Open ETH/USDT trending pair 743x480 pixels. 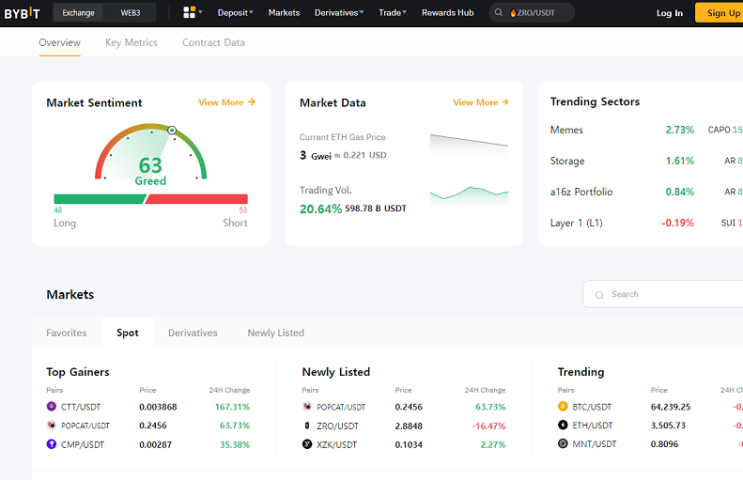(592, 426)
